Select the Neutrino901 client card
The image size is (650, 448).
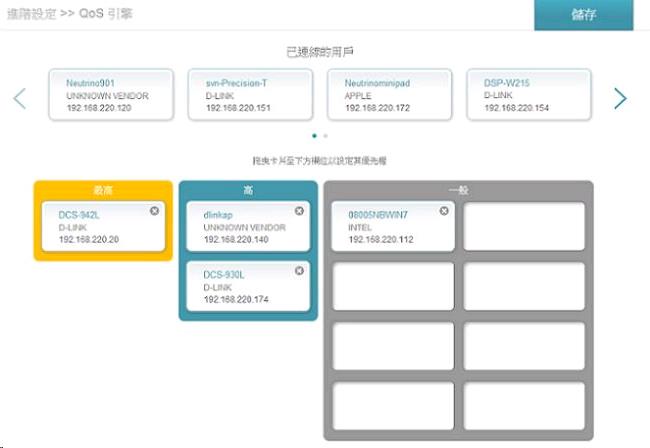pos(111,95)
